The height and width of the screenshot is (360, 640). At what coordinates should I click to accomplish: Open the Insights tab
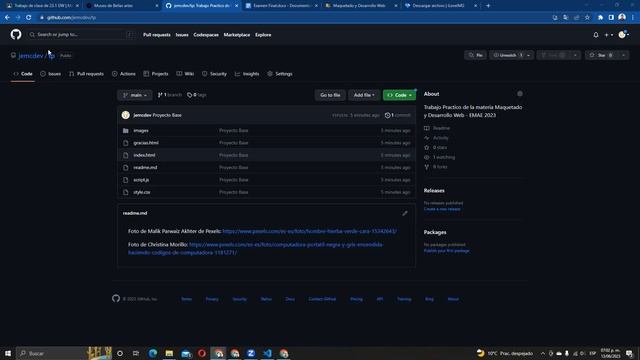click(x=247, y=74)
